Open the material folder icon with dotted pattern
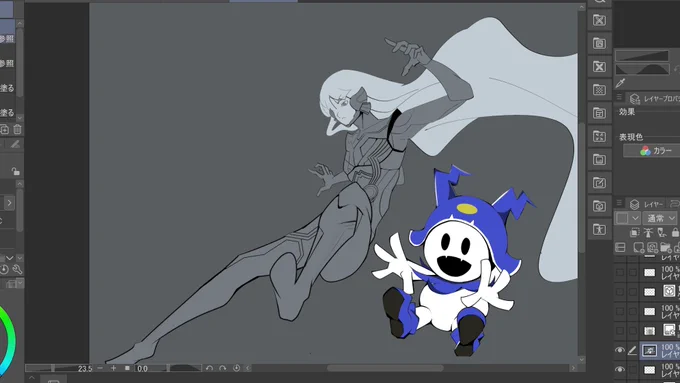 pyautogui.click(x=599, y=90)
